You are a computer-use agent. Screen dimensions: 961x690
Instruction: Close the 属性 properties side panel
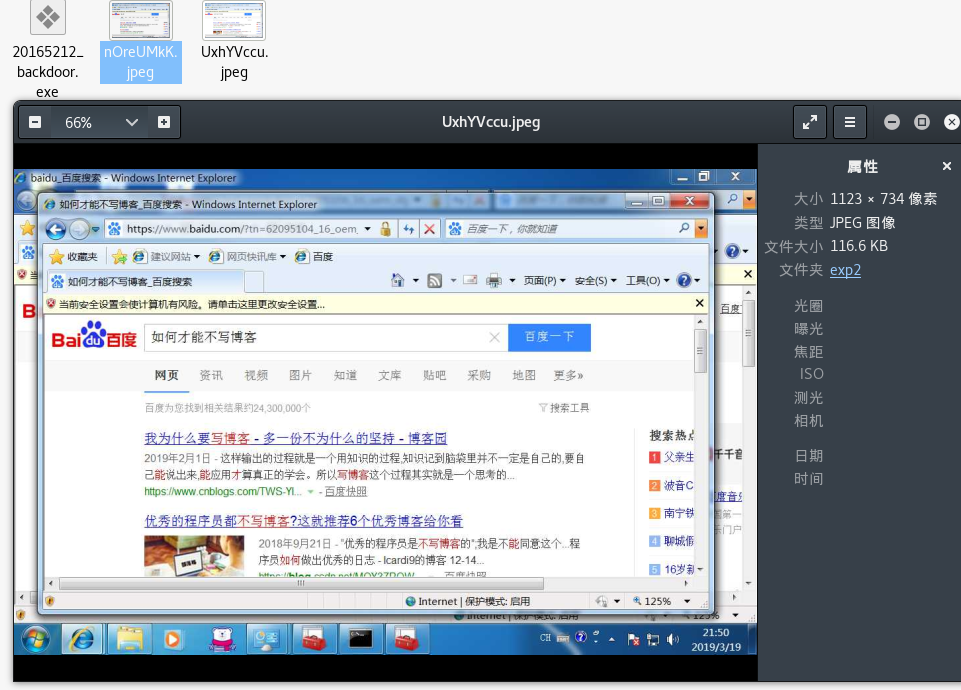(x=947, y=166)
